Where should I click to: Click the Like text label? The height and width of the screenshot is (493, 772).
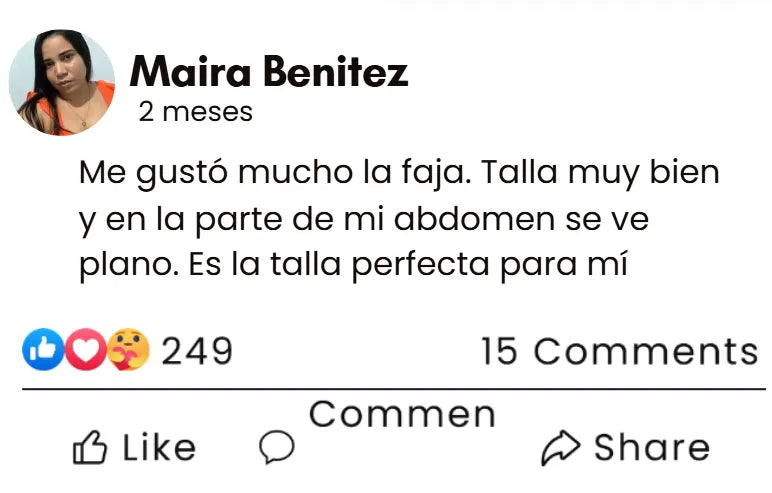tap(159, 448)
